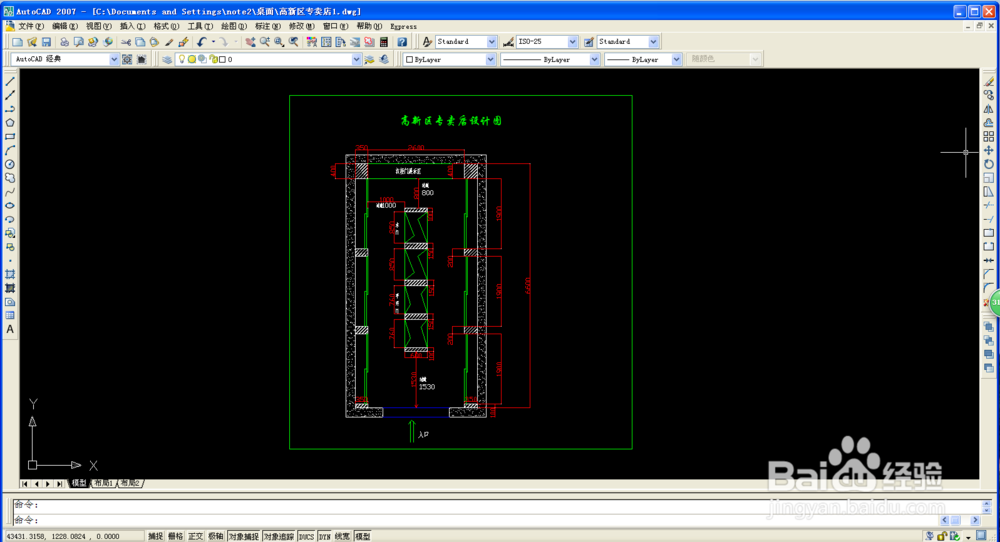Toggle DYN dynamic input in the status bar
The image size is (1000, 542).
tap(325, 536)
